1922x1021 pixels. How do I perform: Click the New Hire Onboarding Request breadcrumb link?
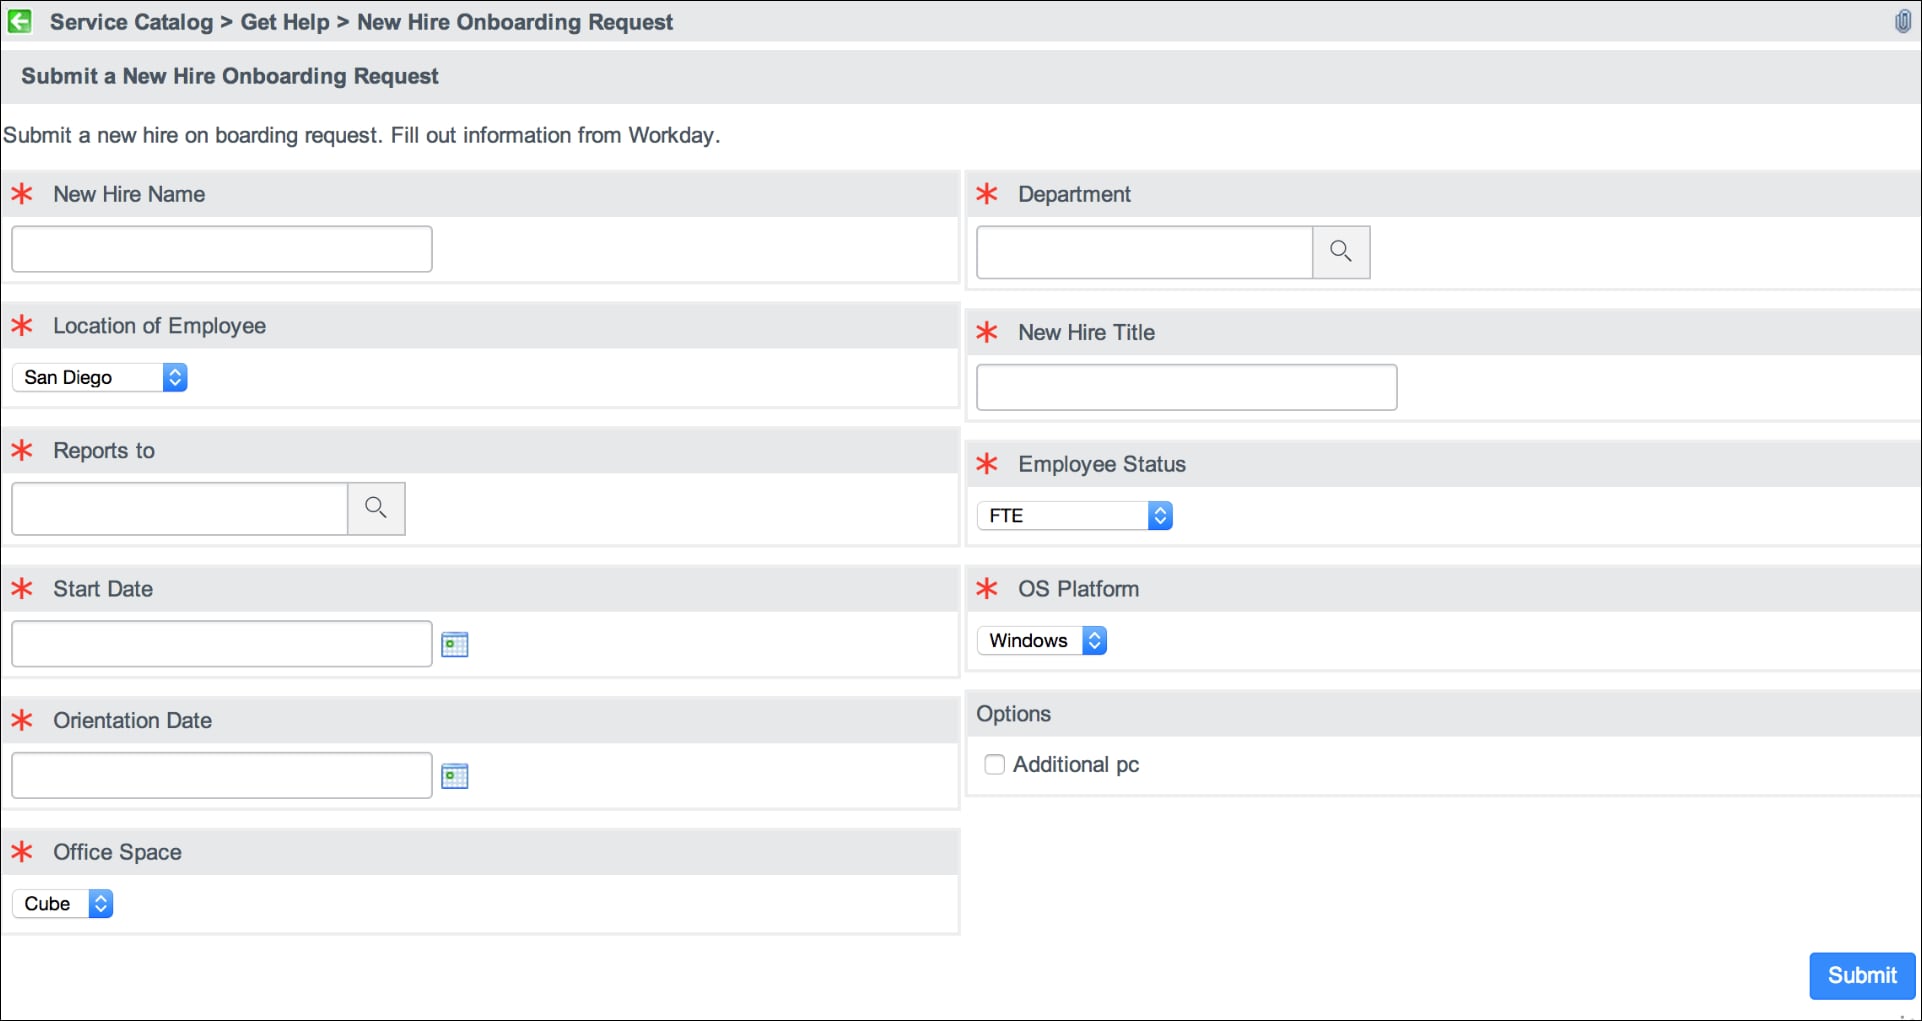(515, 21)
